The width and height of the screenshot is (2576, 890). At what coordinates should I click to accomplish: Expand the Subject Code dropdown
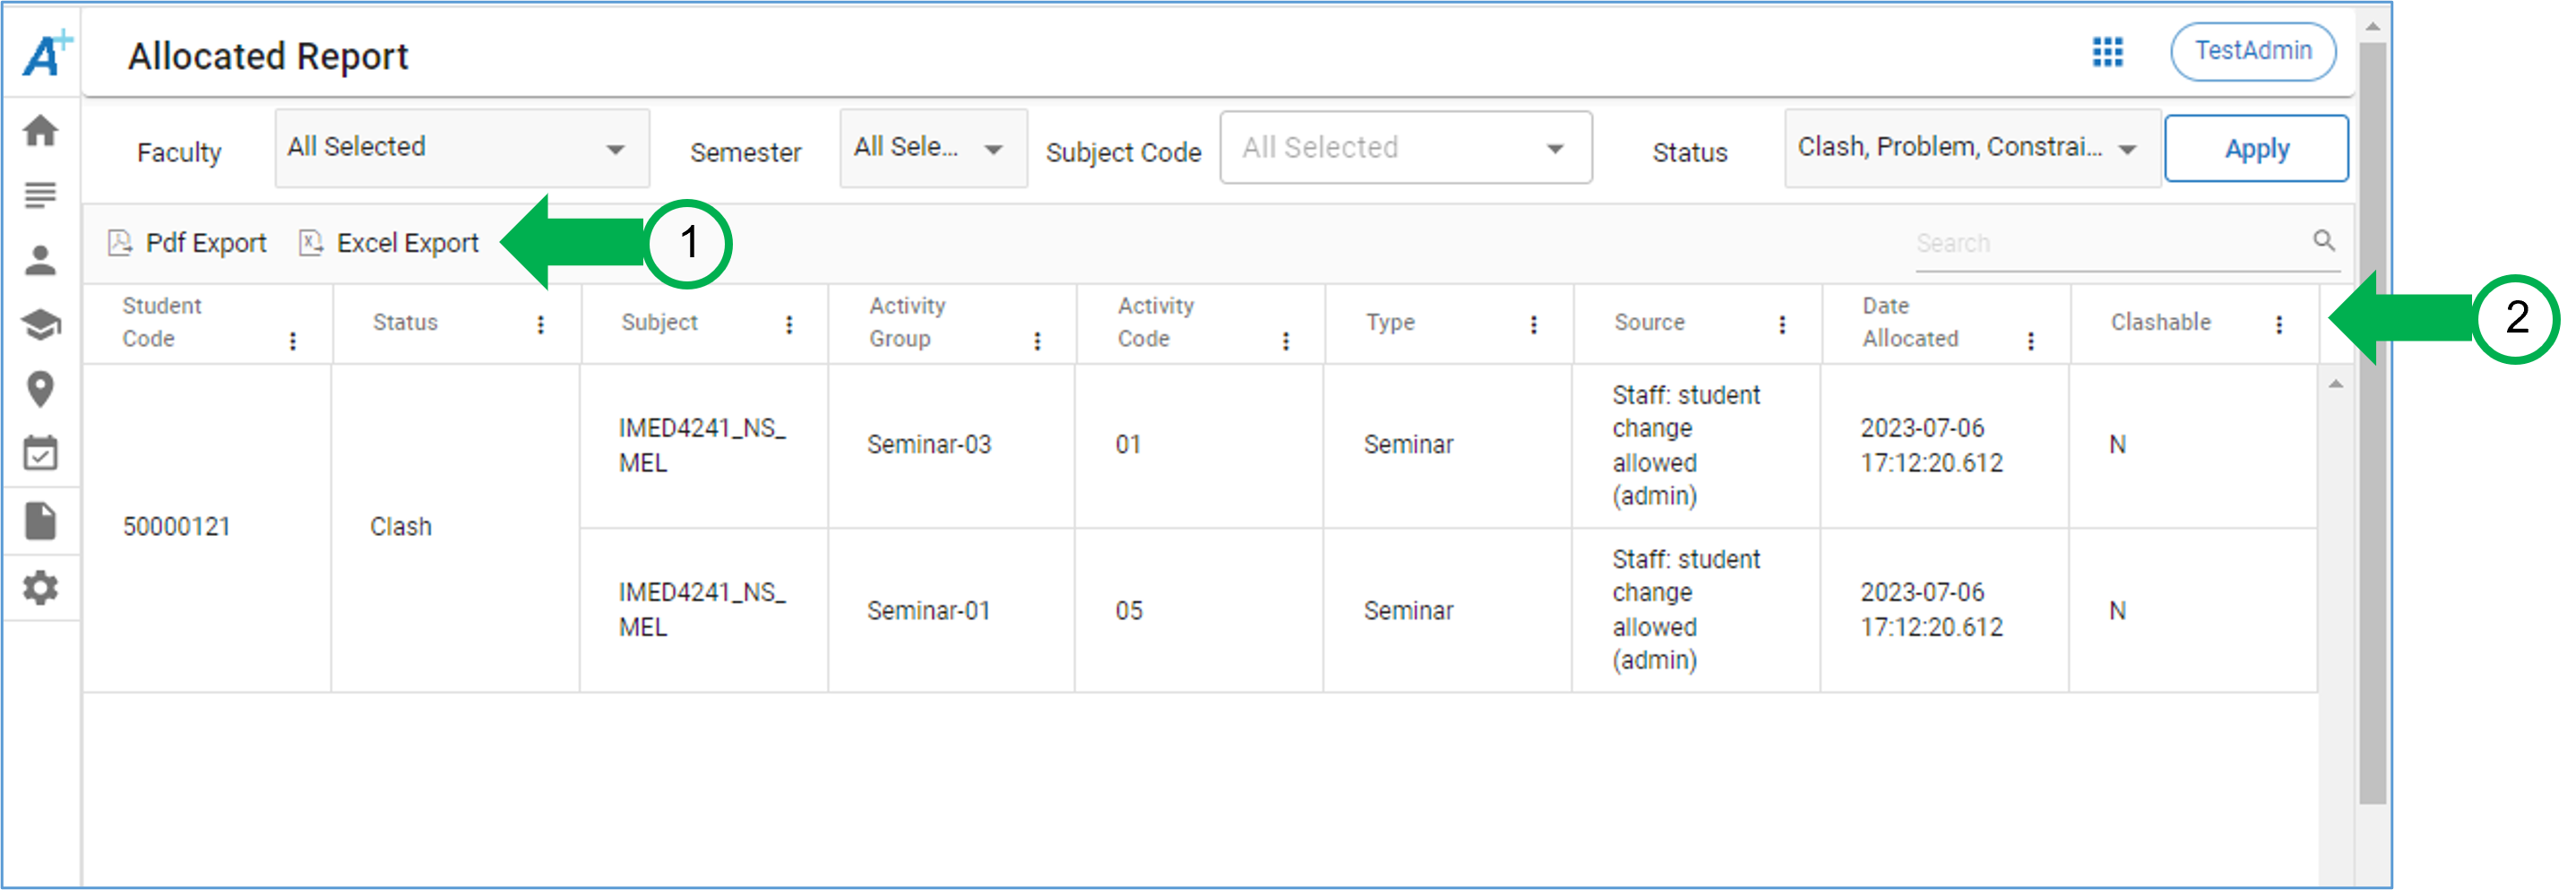[x=1405, y=147]
